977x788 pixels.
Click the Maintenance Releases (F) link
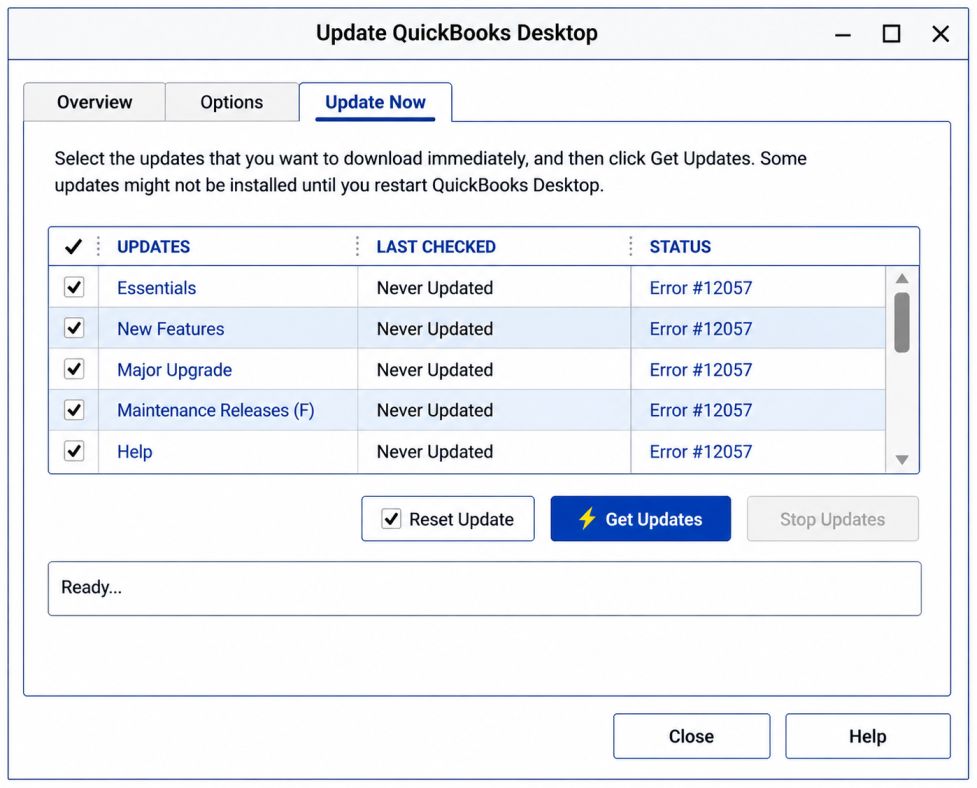(x=216, y=411)
